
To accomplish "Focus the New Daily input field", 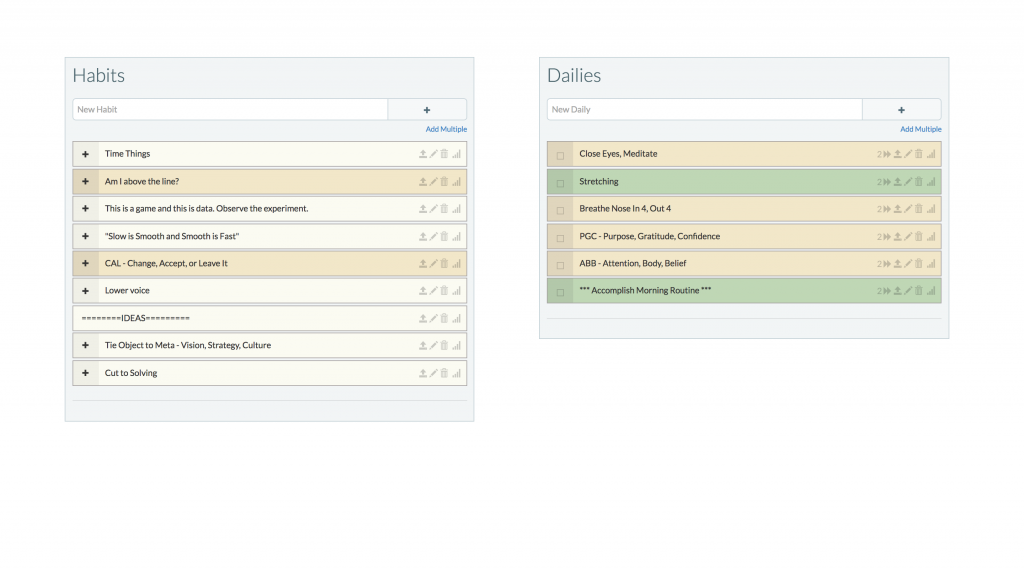I will [705, 110].
